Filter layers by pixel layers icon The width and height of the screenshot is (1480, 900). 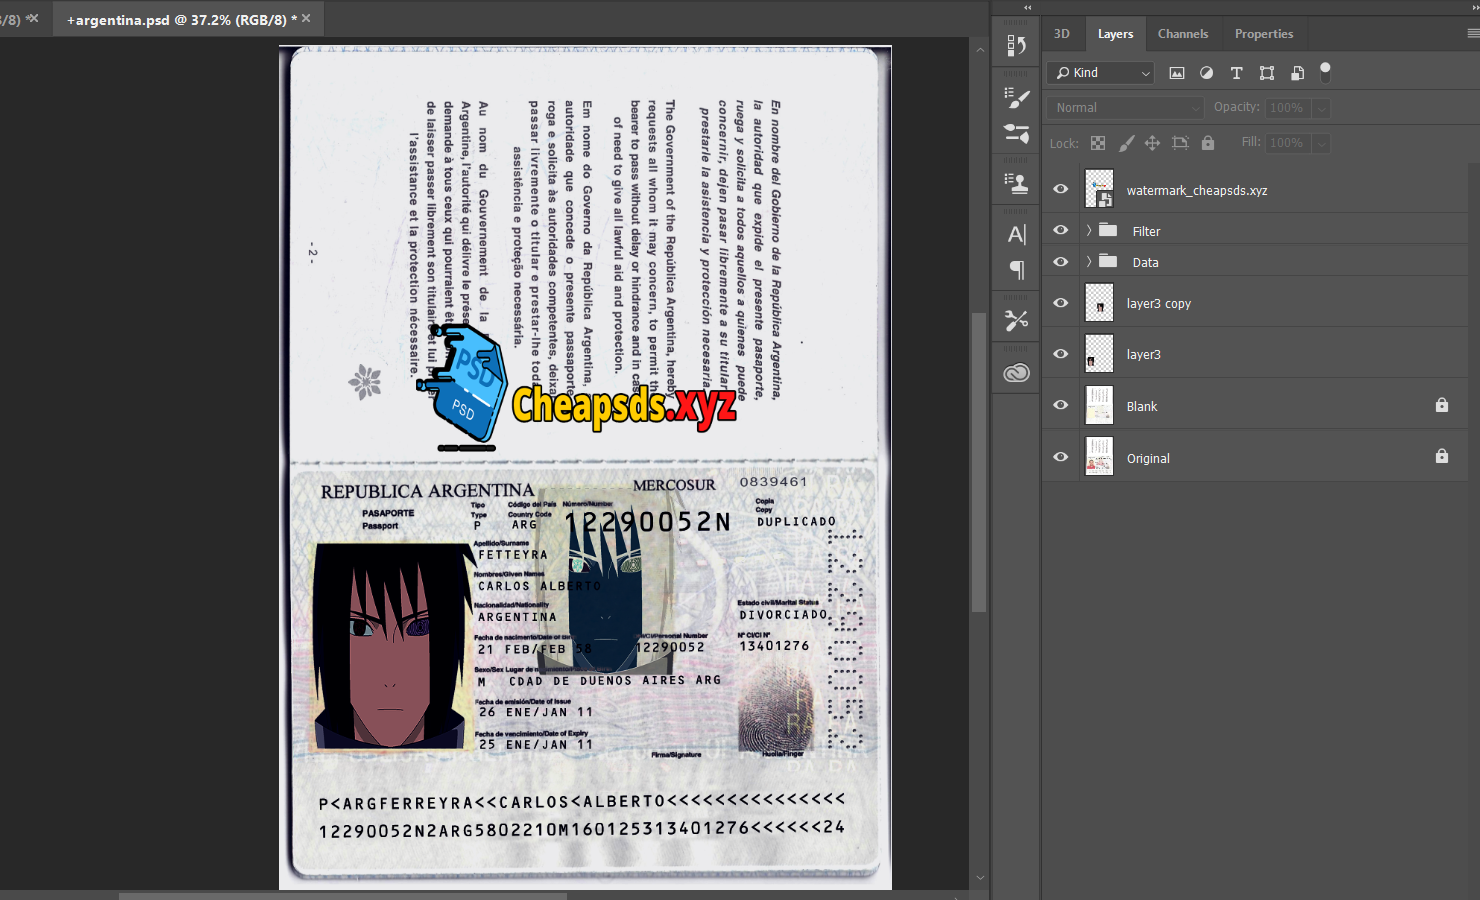pos(1177,73)
